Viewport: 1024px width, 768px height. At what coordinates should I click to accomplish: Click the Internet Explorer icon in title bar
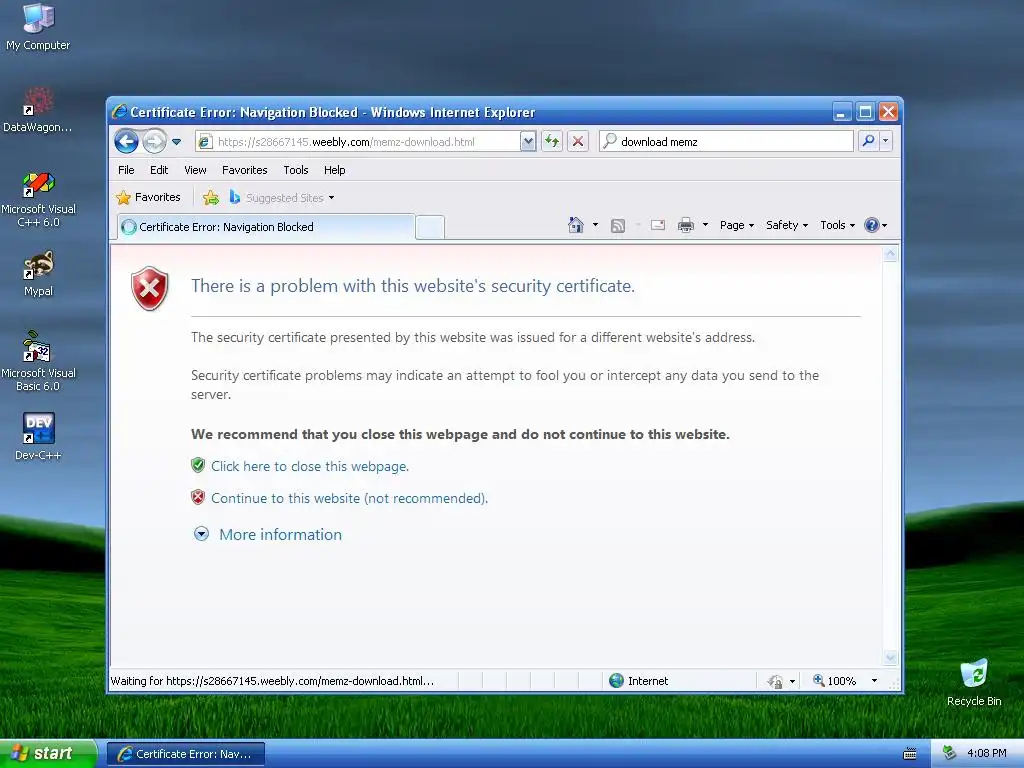pyautogui.click(x=119, y=112)
